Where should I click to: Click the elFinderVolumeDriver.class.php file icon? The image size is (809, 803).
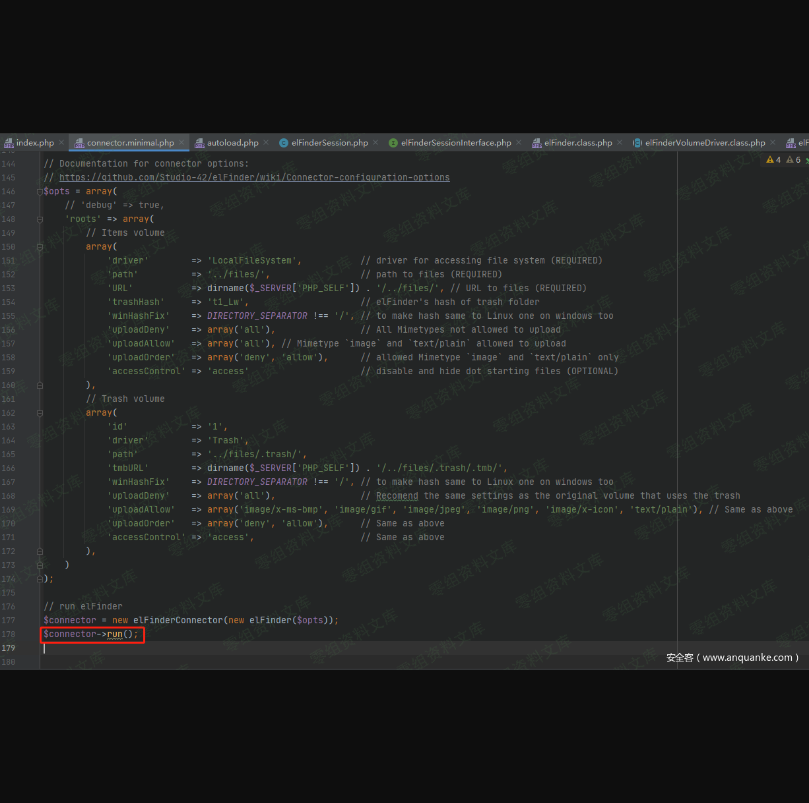click(x=638, y=143)
